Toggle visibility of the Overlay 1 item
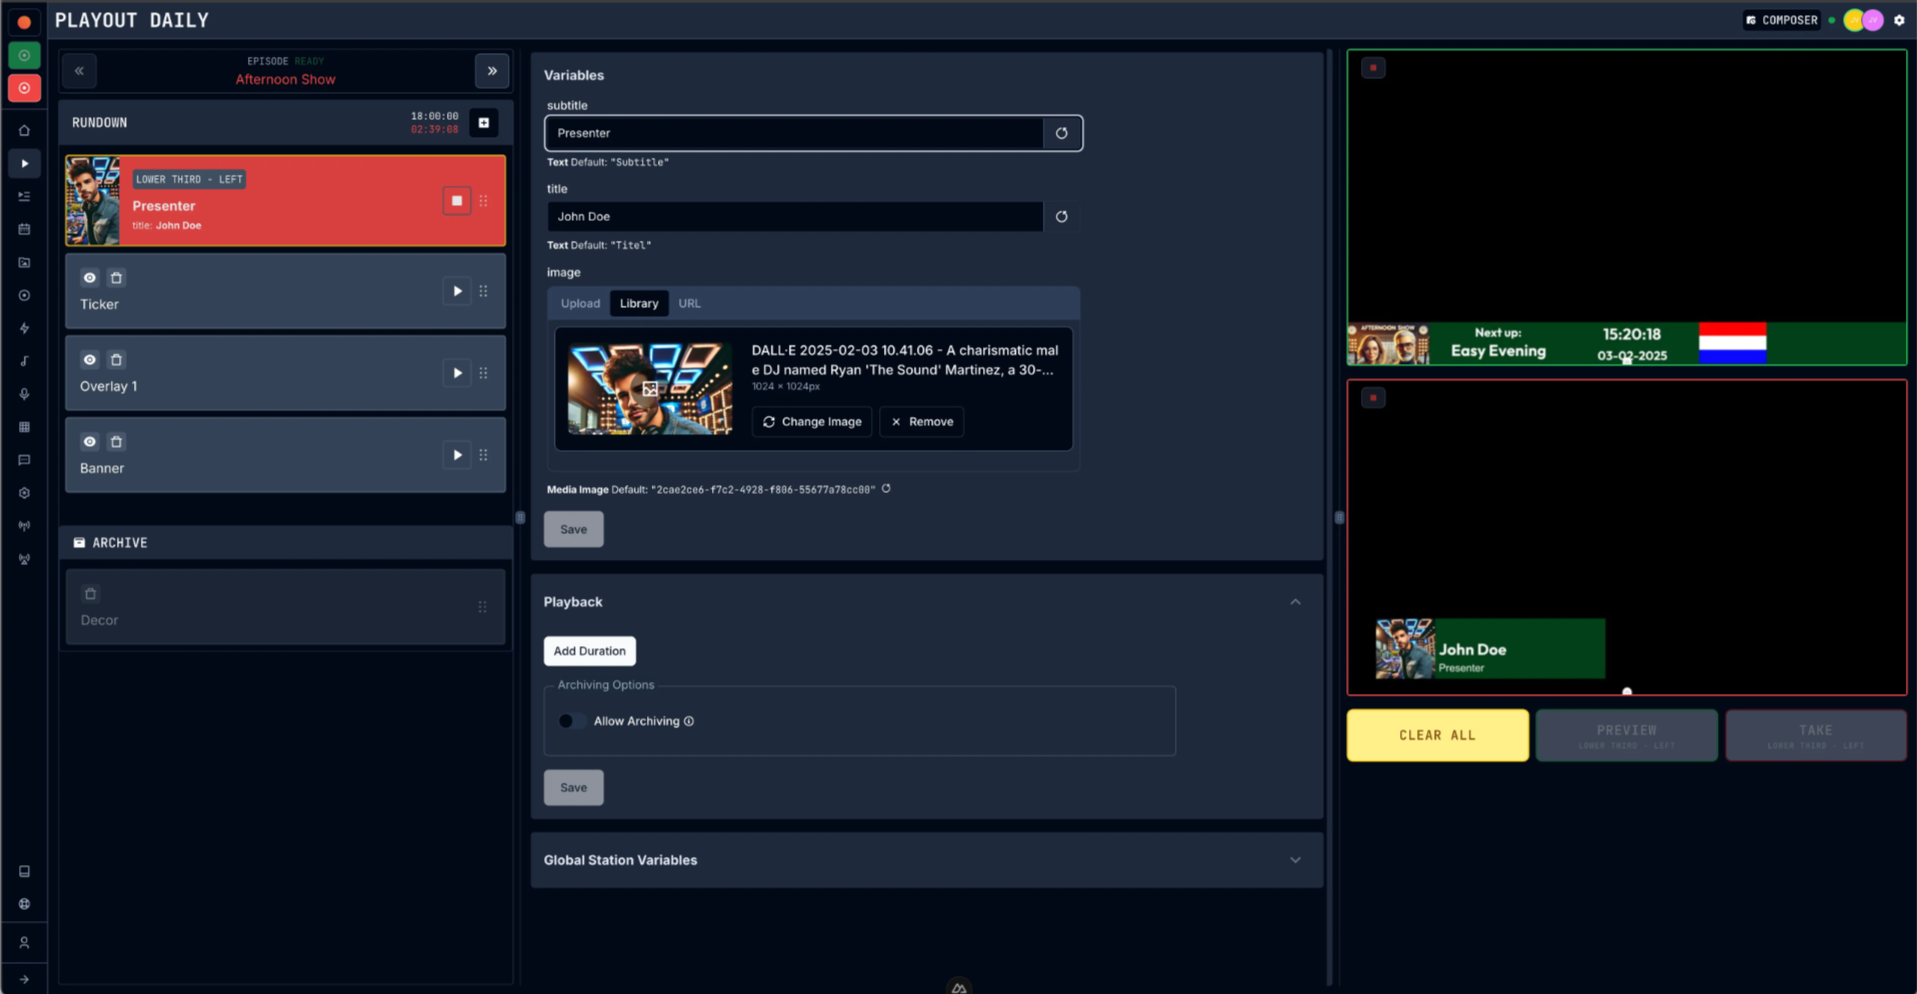The width and height of the screenshot is (1917, 994). coord(90,360)
